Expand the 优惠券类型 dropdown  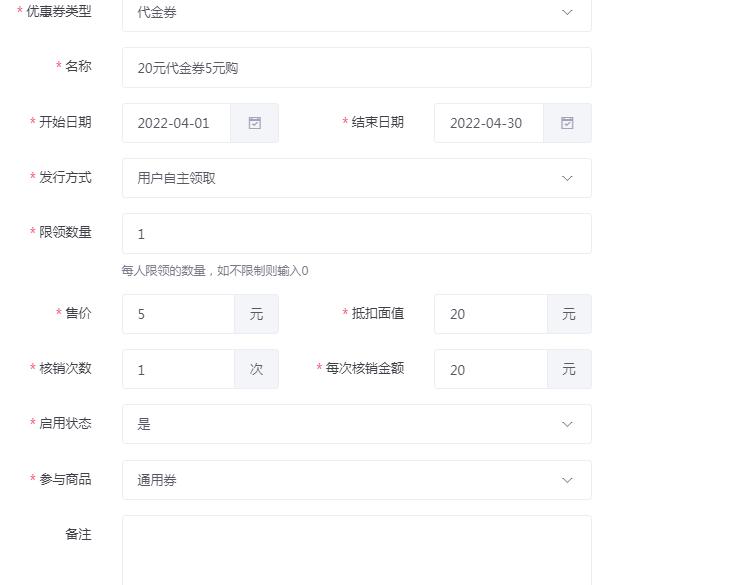(567, 13)
